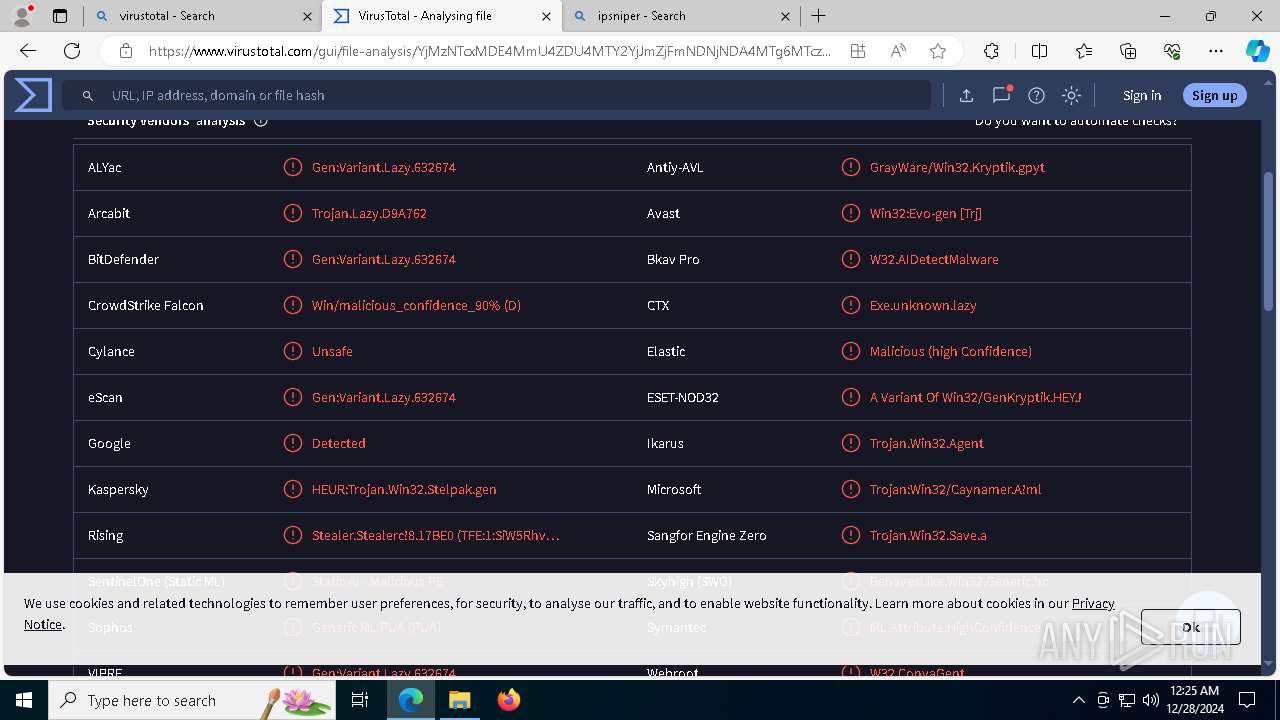Open Edge profile avatar
1280x720 pixels.
coord(22,16)
